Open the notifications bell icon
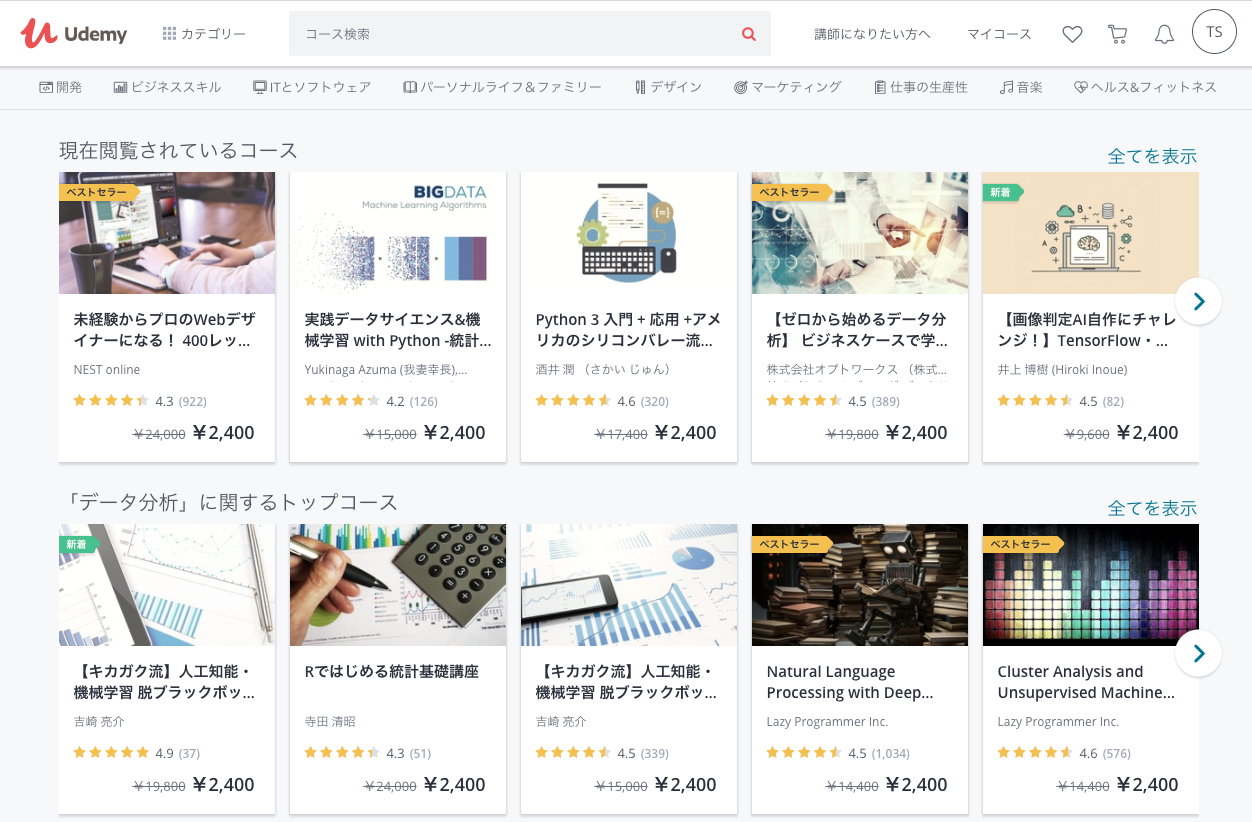 click(x=1164, y=34)
